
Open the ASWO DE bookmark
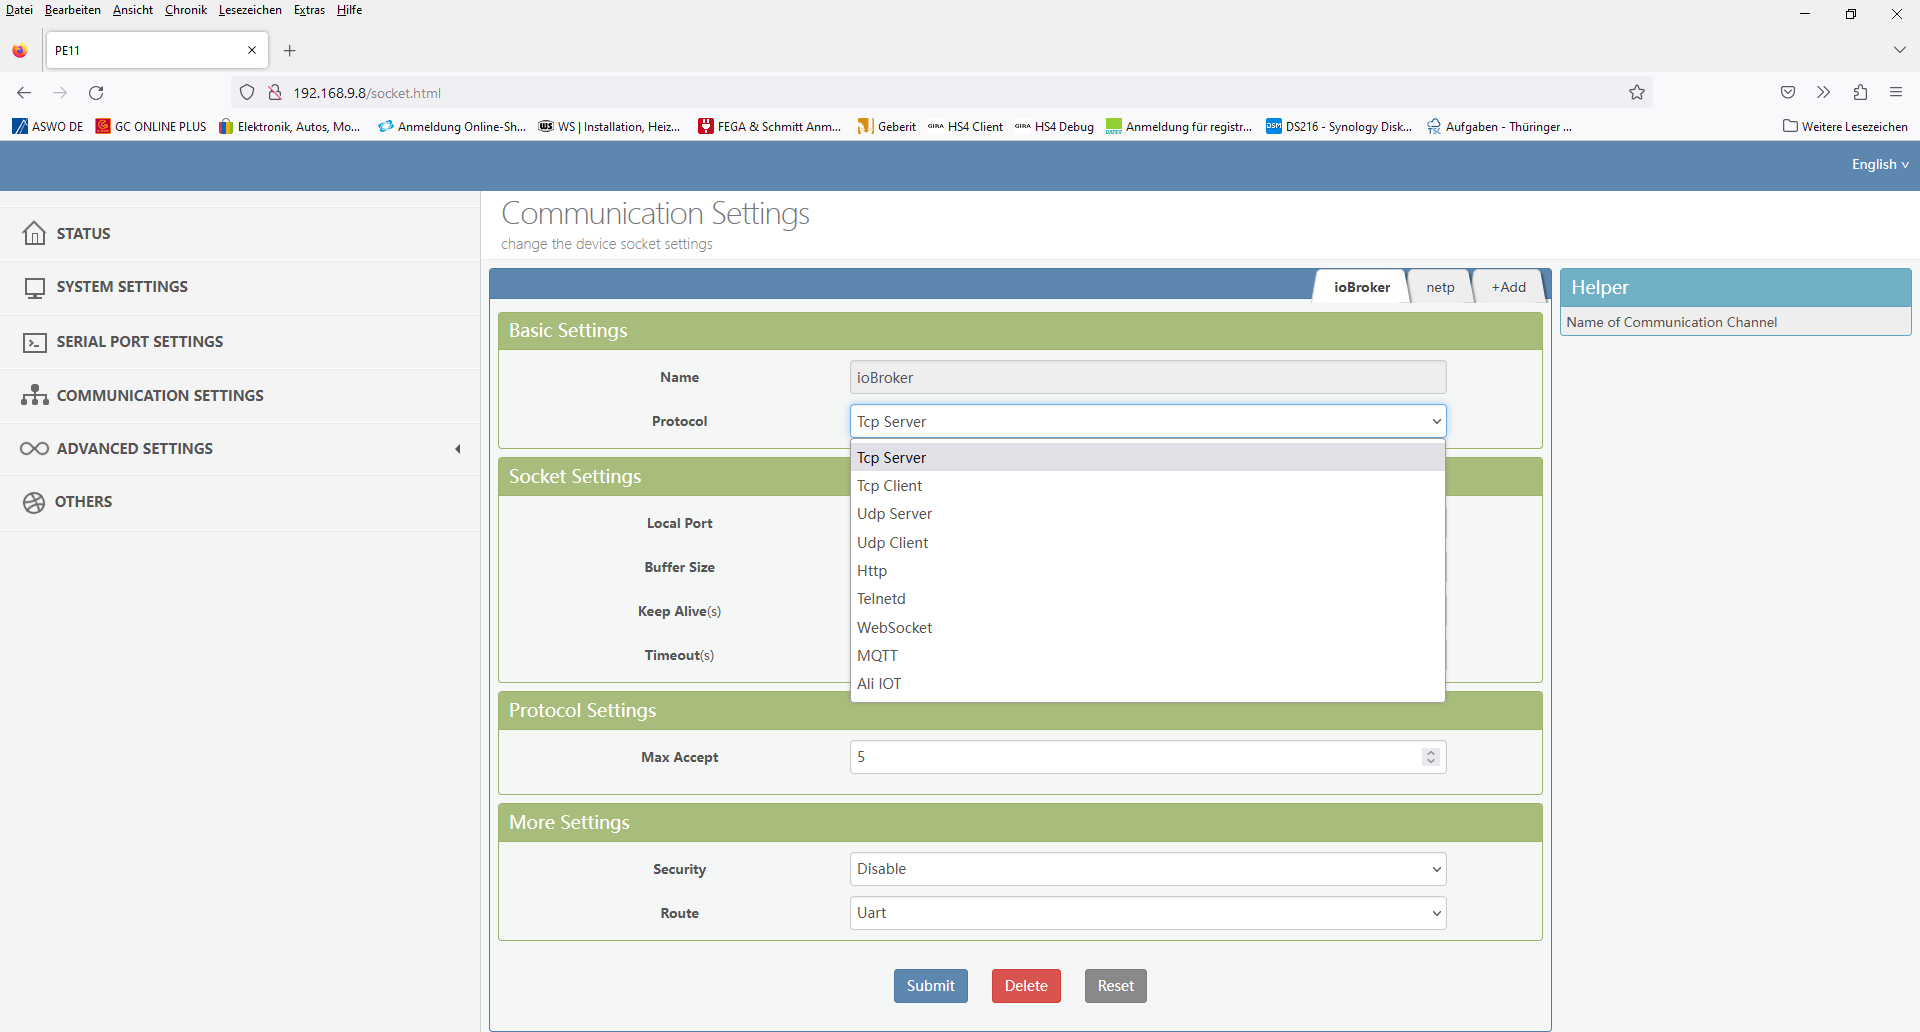[48, 127]
